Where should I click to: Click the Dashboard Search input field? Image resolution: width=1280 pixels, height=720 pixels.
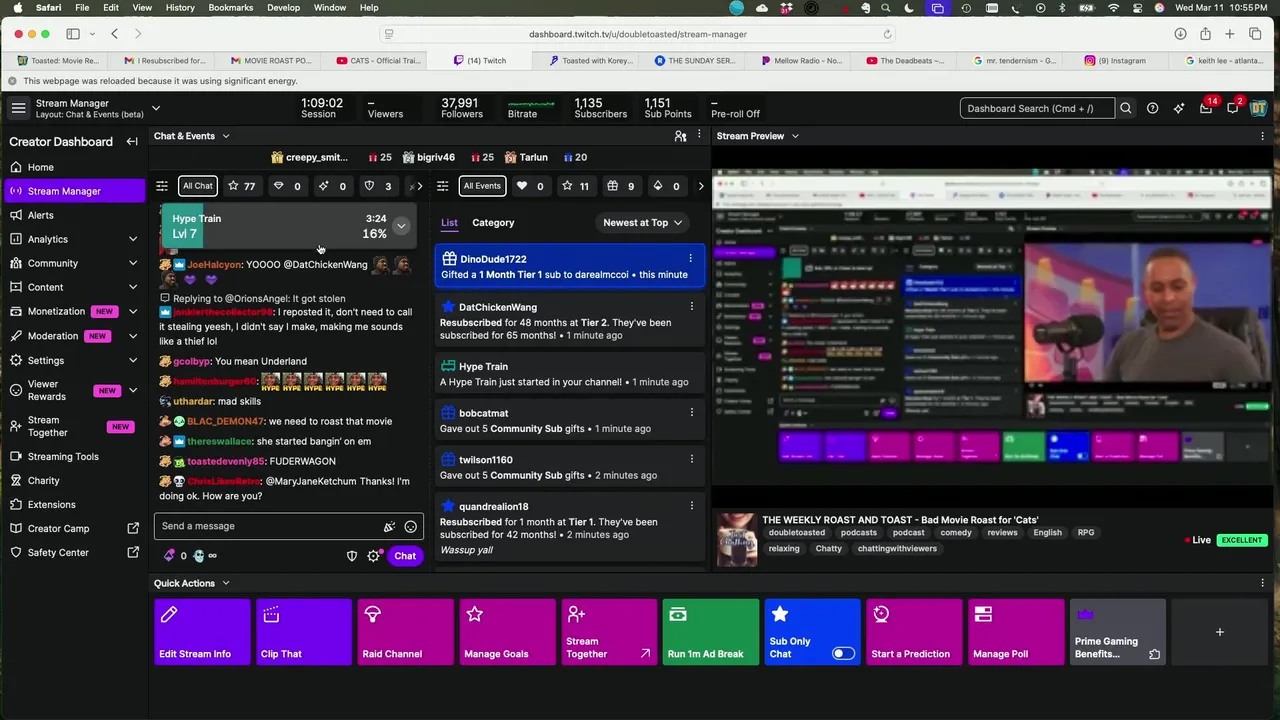[1037, 108]
